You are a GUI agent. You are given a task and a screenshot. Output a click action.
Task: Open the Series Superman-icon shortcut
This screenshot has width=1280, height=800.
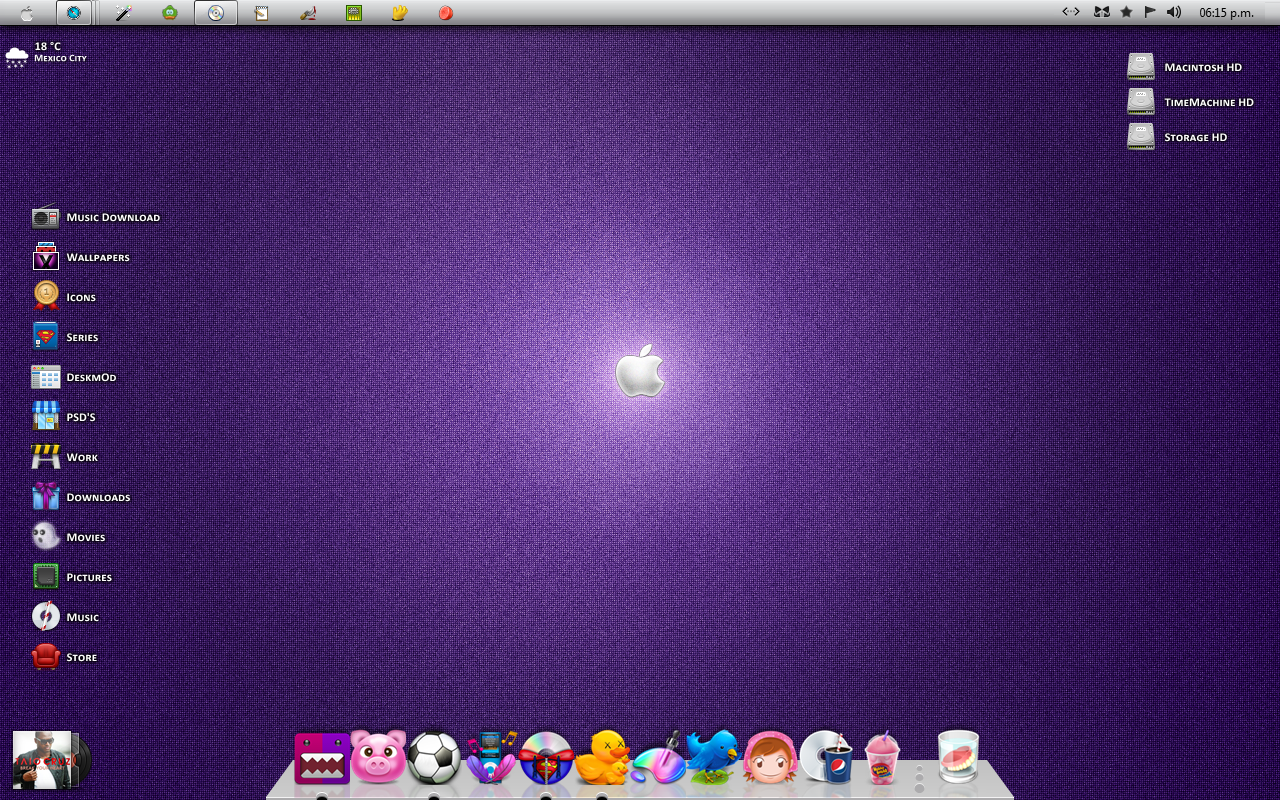tap(65, 337)
